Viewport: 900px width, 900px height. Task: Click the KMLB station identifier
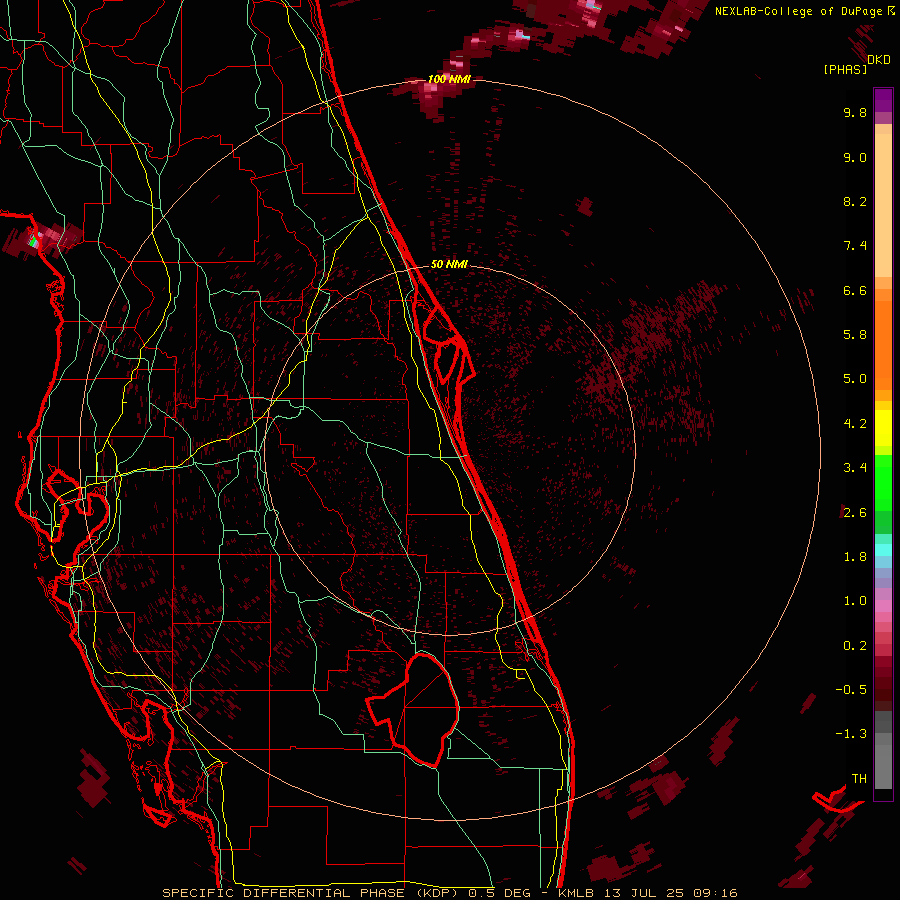click(577, 893)
